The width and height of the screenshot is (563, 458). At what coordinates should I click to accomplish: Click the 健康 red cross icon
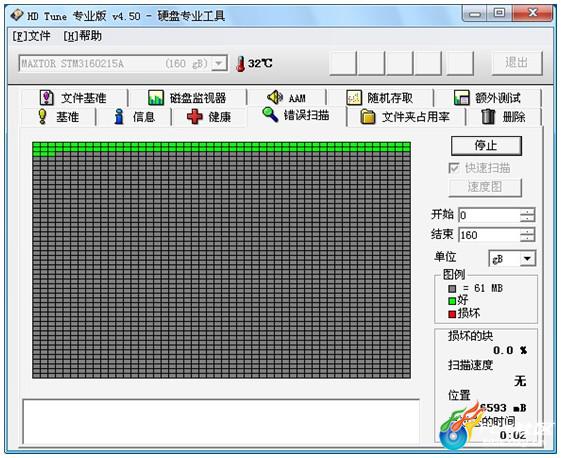pyautogui.click(x=195, y=117)
